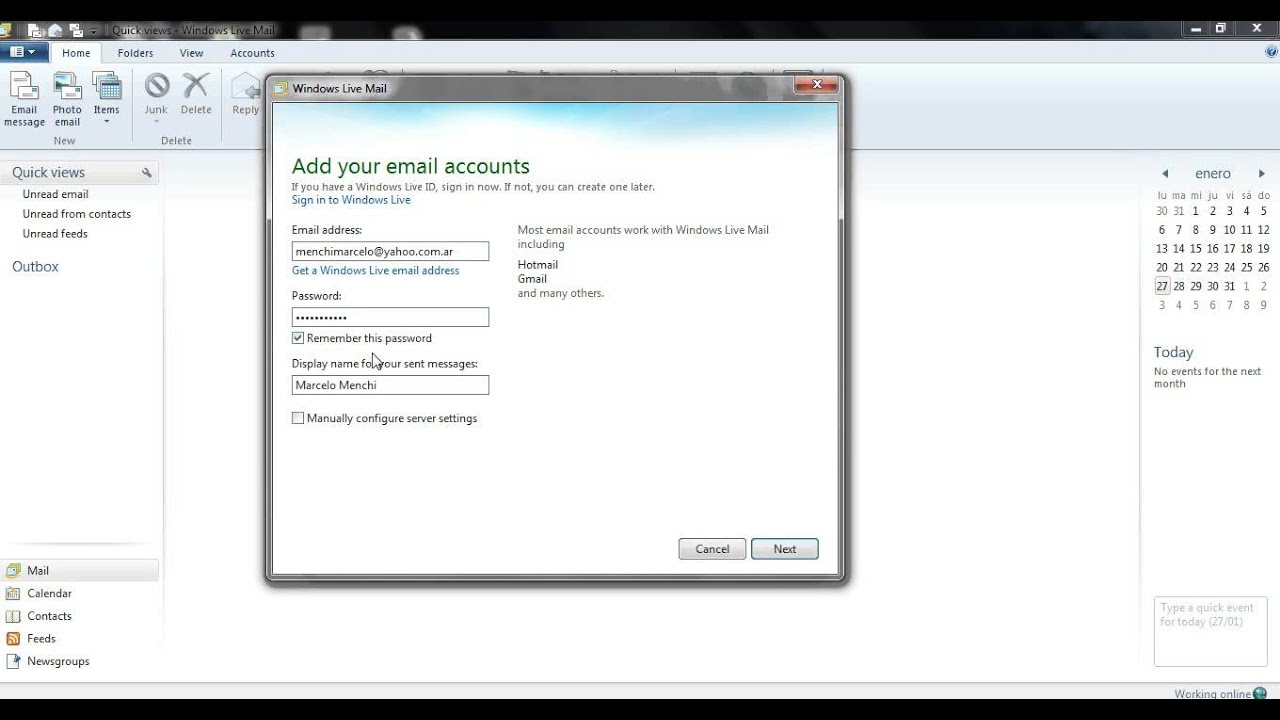Click the help question mark icon
The image size is (1280, 720).
pos(1271,52)
